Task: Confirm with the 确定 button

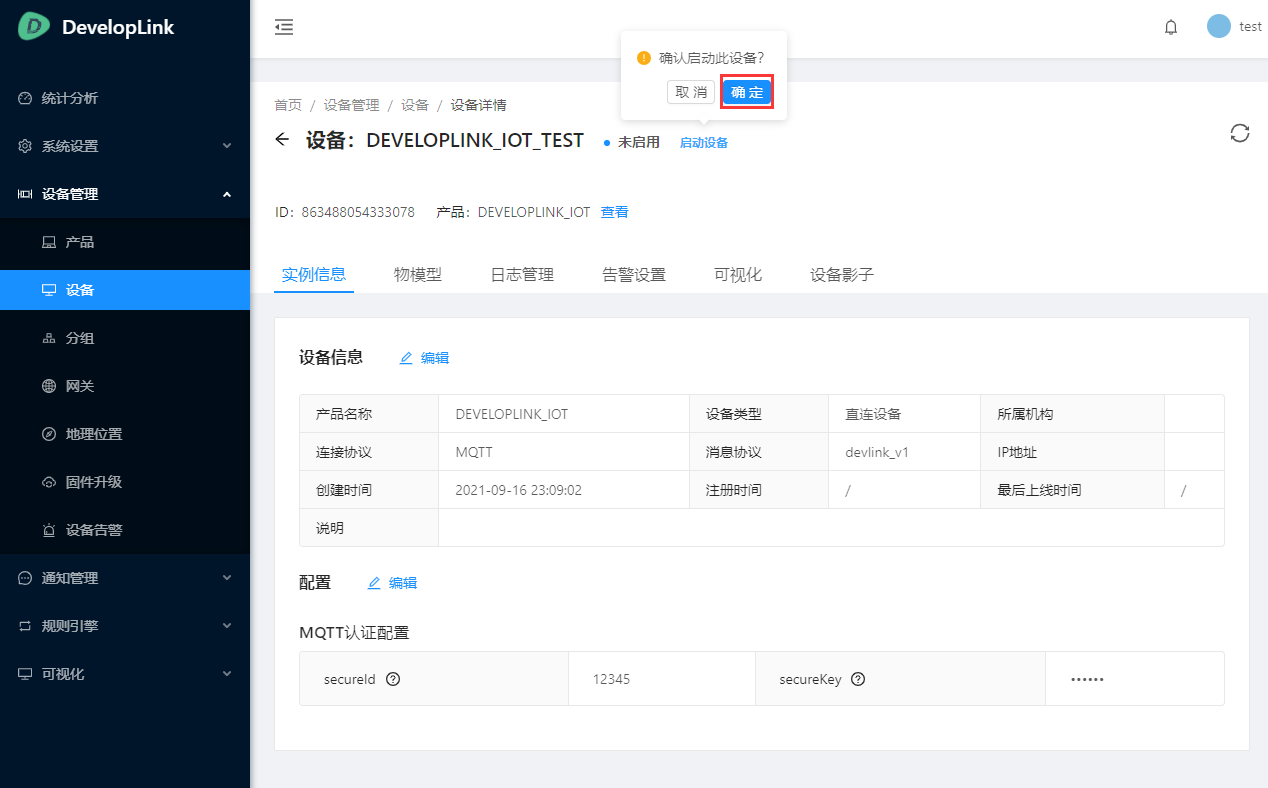Action: coord(747,92)
